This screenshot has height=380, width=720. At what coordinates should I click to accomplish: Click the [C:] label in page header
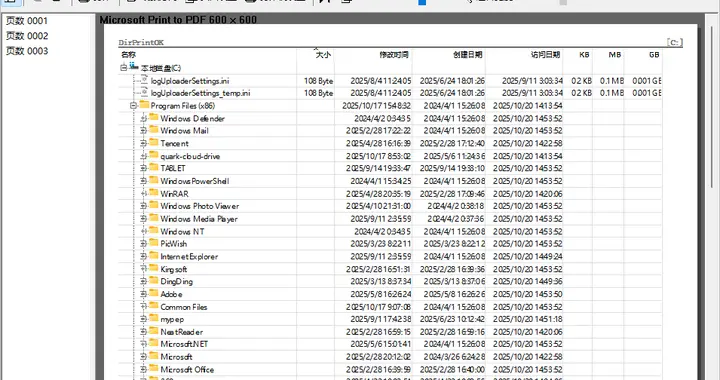pyautogui.click(x=675, y=42)
